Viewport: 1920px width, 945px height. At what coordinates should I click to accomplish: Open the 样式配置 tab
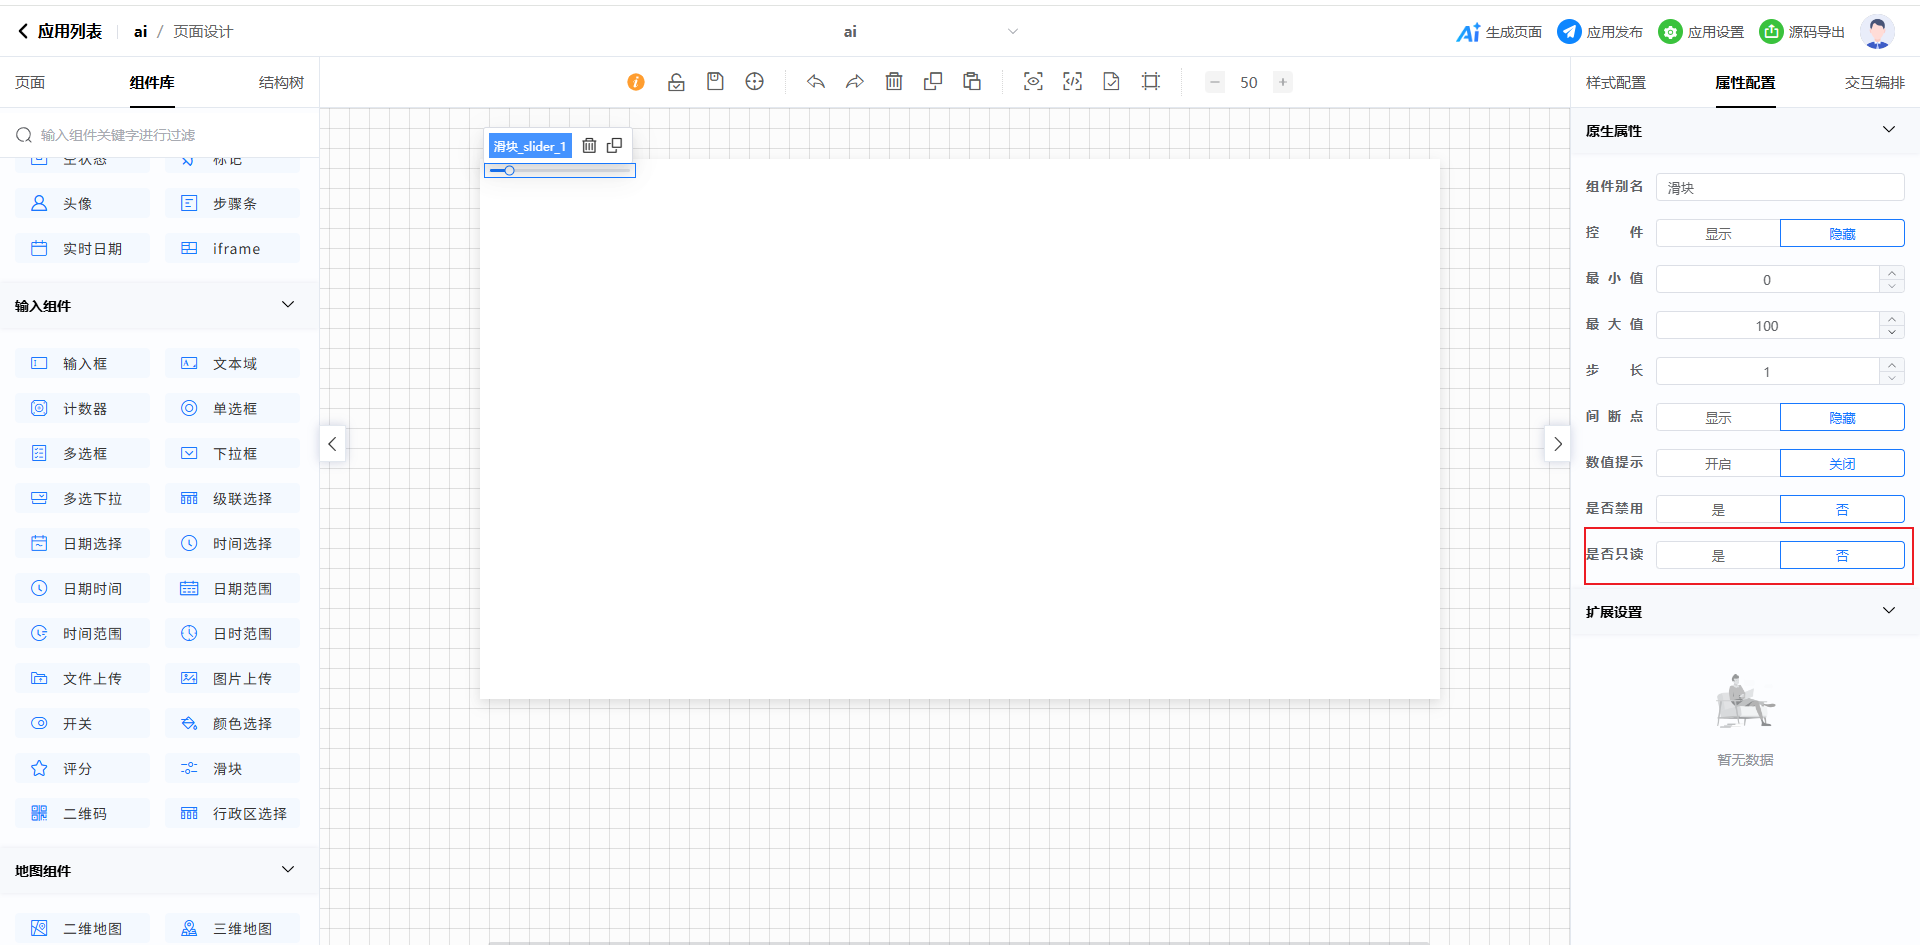(1615, 83)
